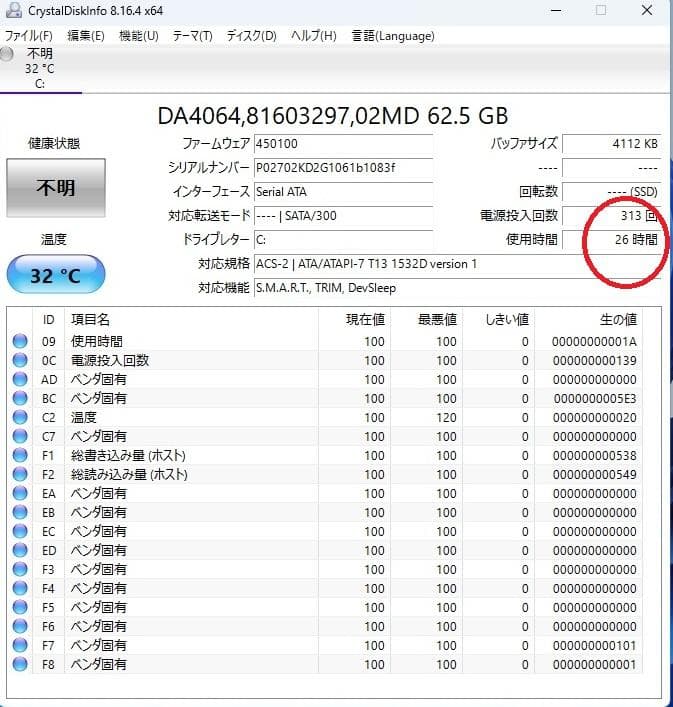Click the blue status dot for row ED
Image resolution: width=673 pixels, height=707 pixels.
[20, 550]
